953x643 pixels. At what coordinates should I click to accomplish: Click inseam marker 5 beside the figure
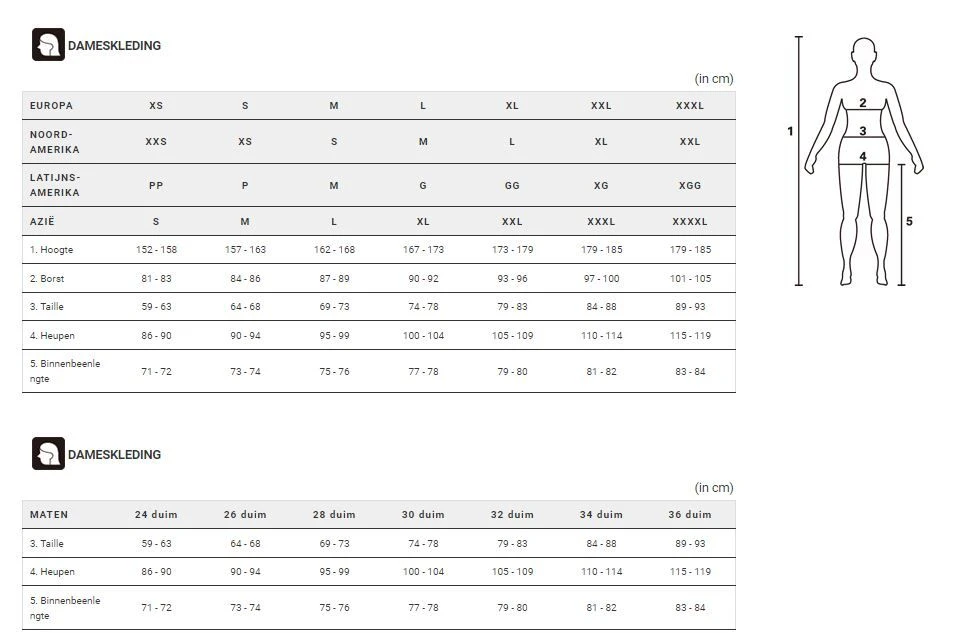(x=909, y=222)
